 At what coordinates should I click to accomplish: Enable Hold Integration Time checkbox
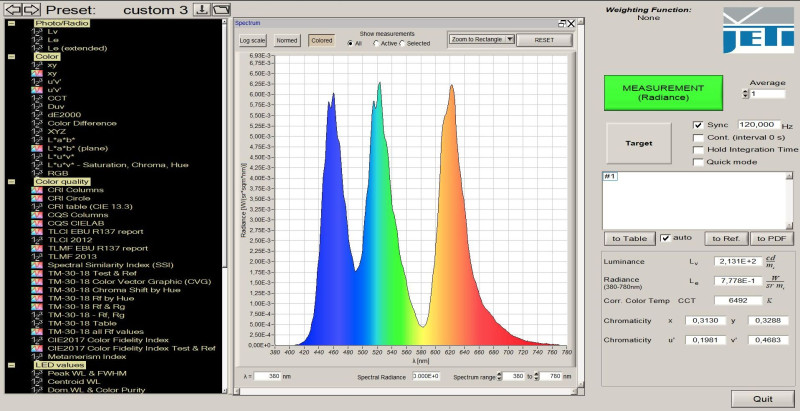click(698, 150)
